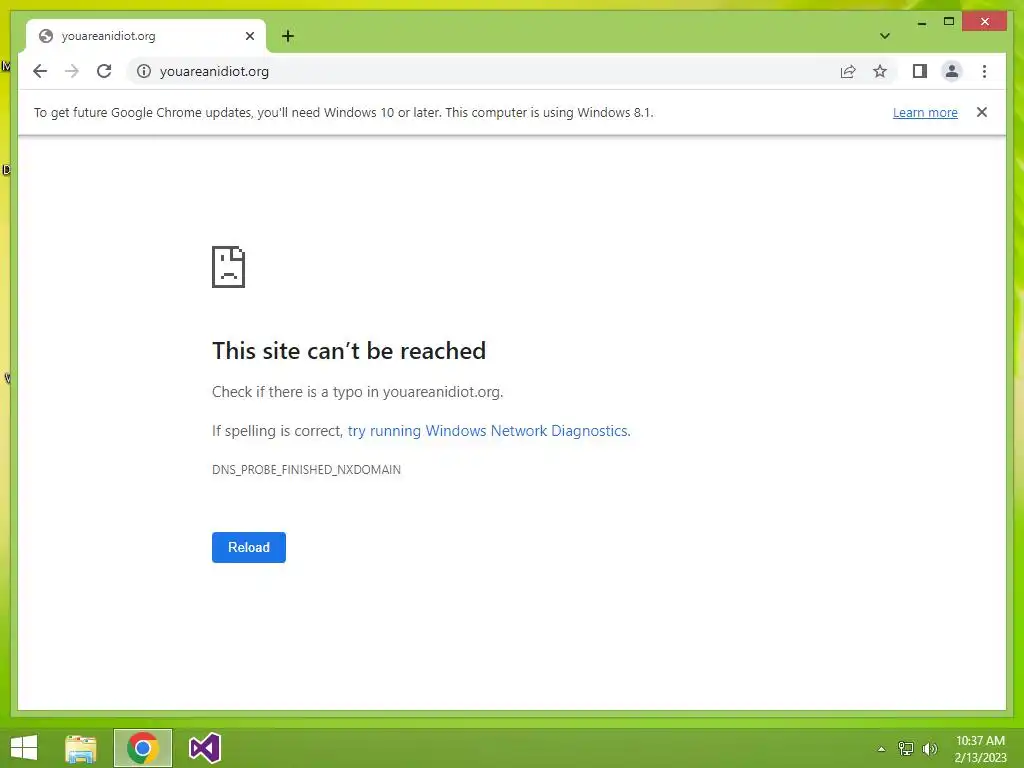Reload page via toolbar refresh icon
Image resolution: width=1024 pixels, height=768 pixels.
[x=104, y=71]
